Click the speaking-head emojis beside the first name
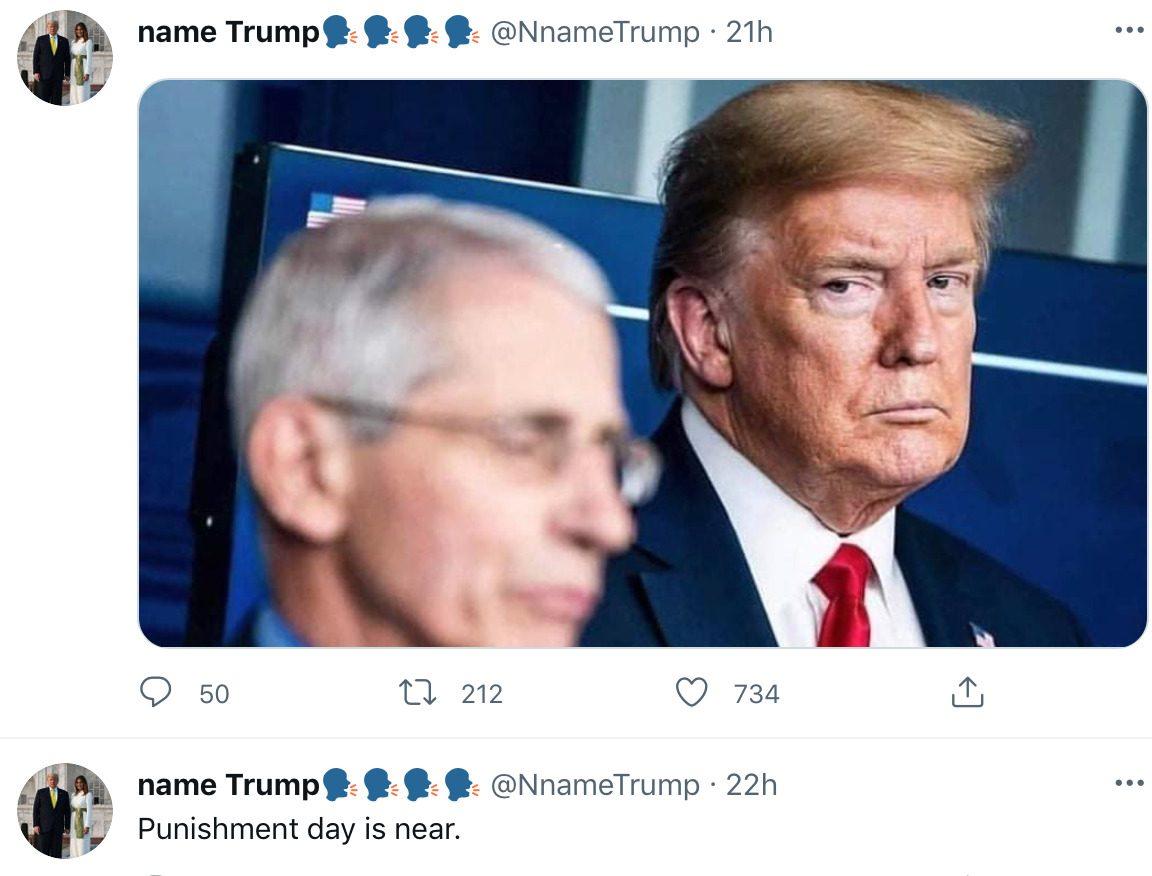Screen dimensions: 1152x876 tap(401, 33)
